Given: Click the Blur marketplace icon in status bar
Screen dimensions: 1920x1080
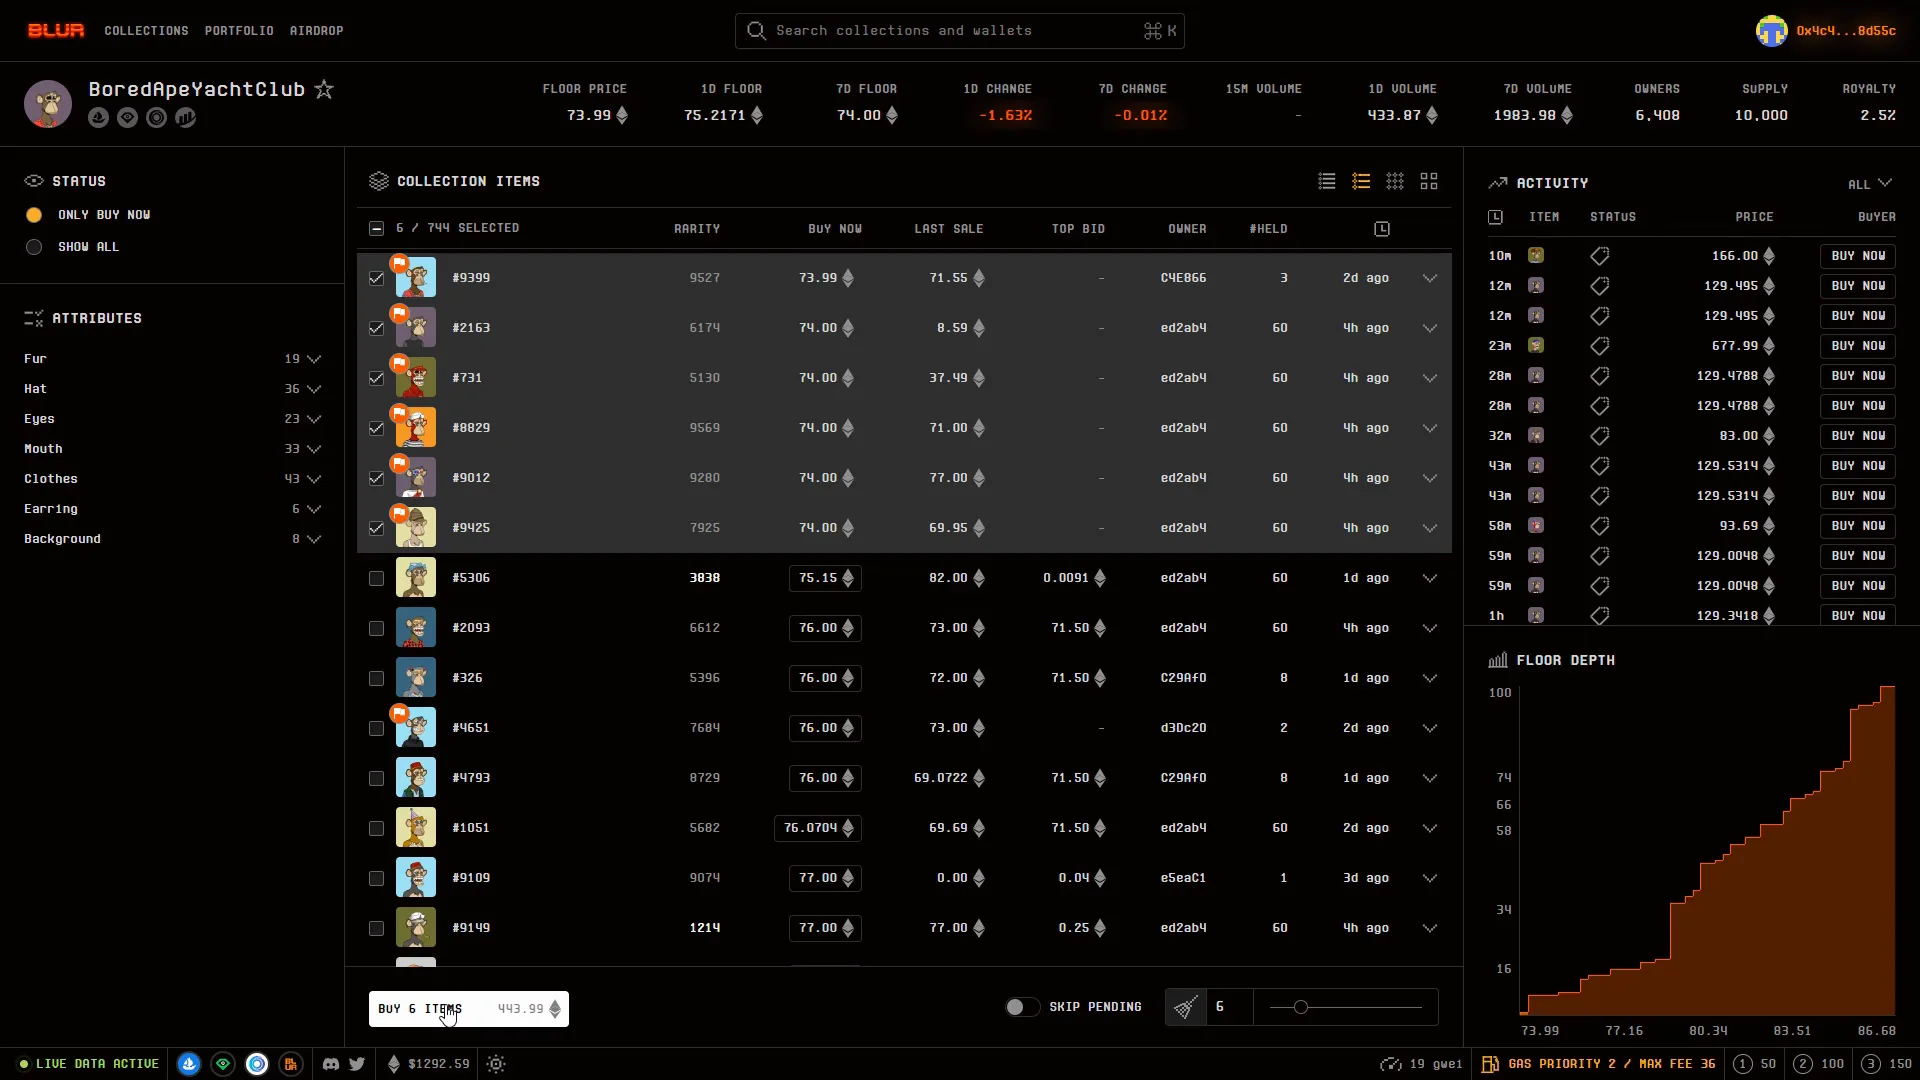Looking at the screenshot, I should [x=291, y=1064].
